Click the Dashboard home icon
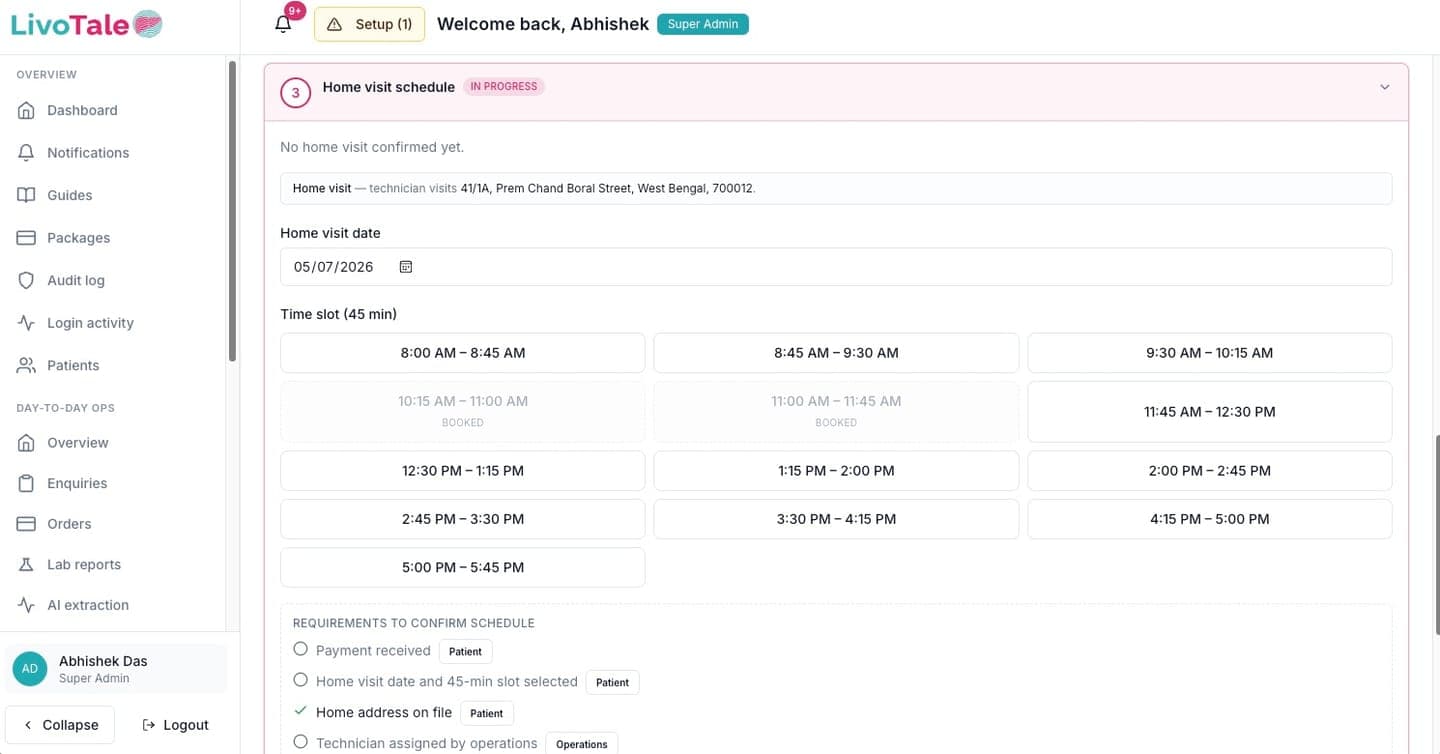This screenshot has height=754, width=1440. pyautogui.click(x=26, y=110)
